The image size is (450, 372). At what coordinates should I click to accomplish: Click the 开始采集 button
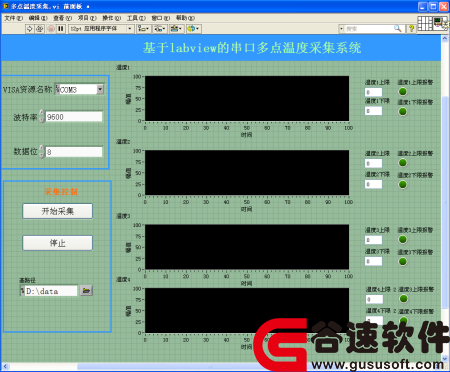[x=58, y=211]
